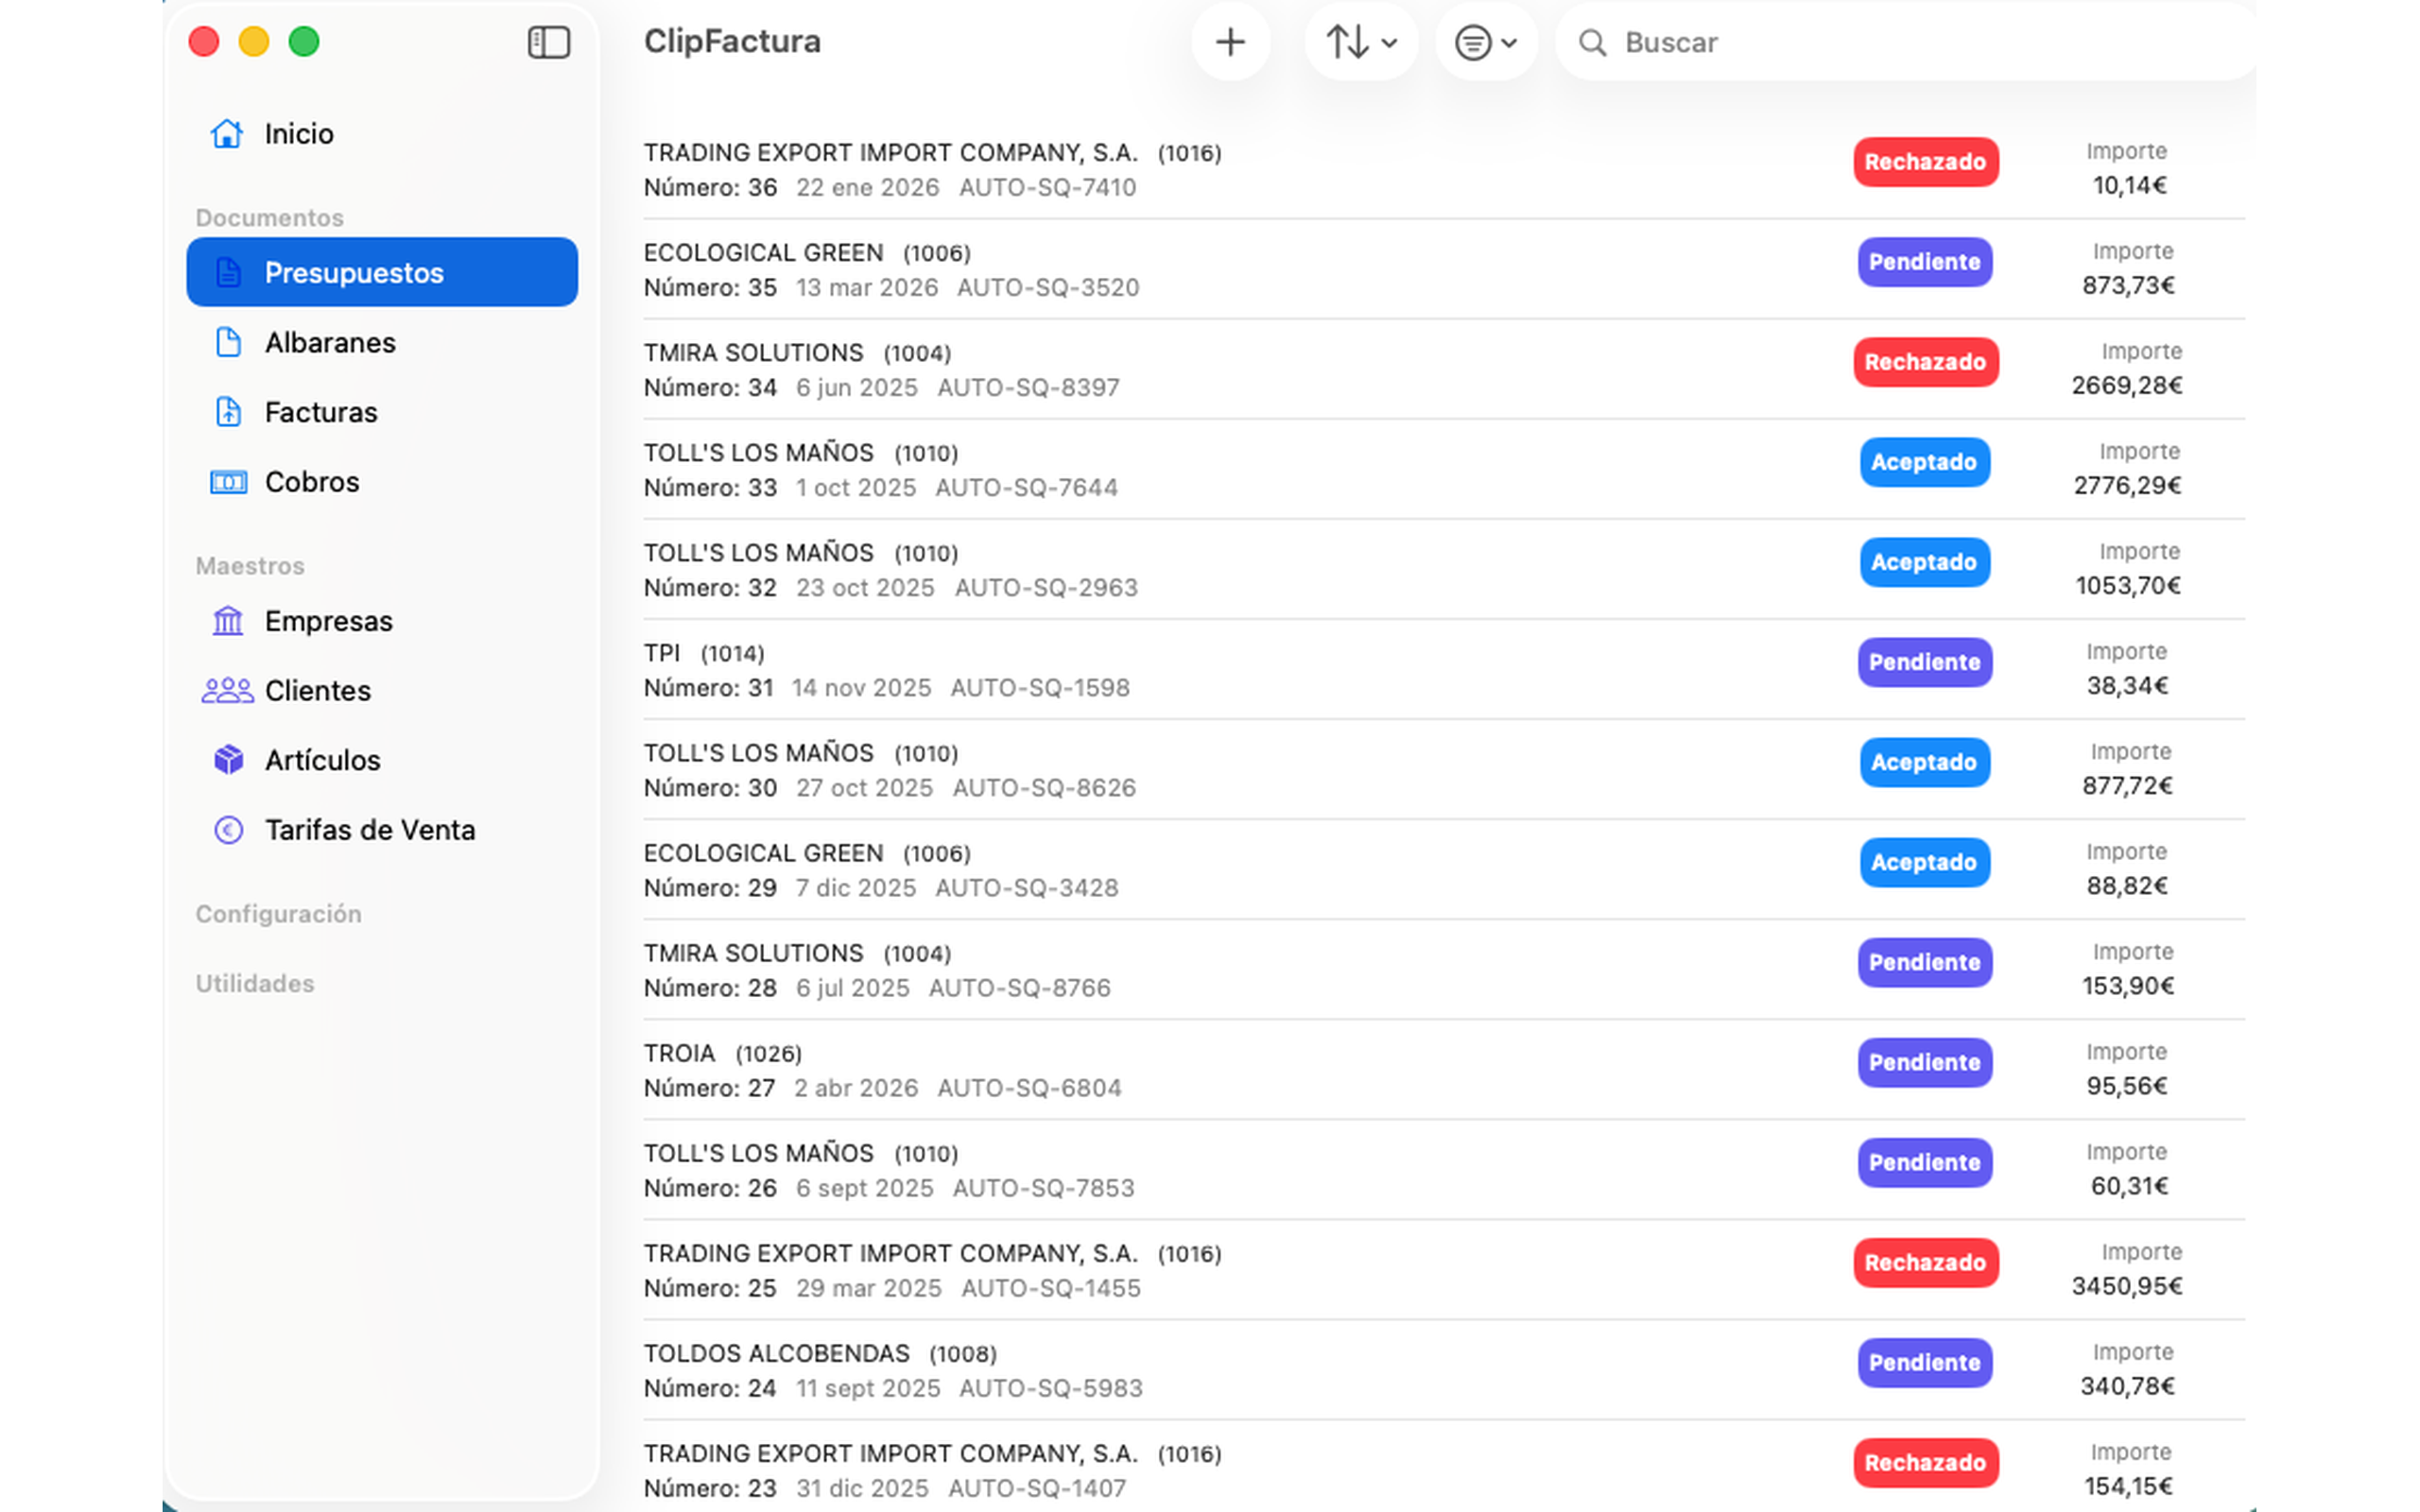Click Pendiente badge on presupuesto 35
The image size is (2420, 1512).
(x=1925, y=262)
